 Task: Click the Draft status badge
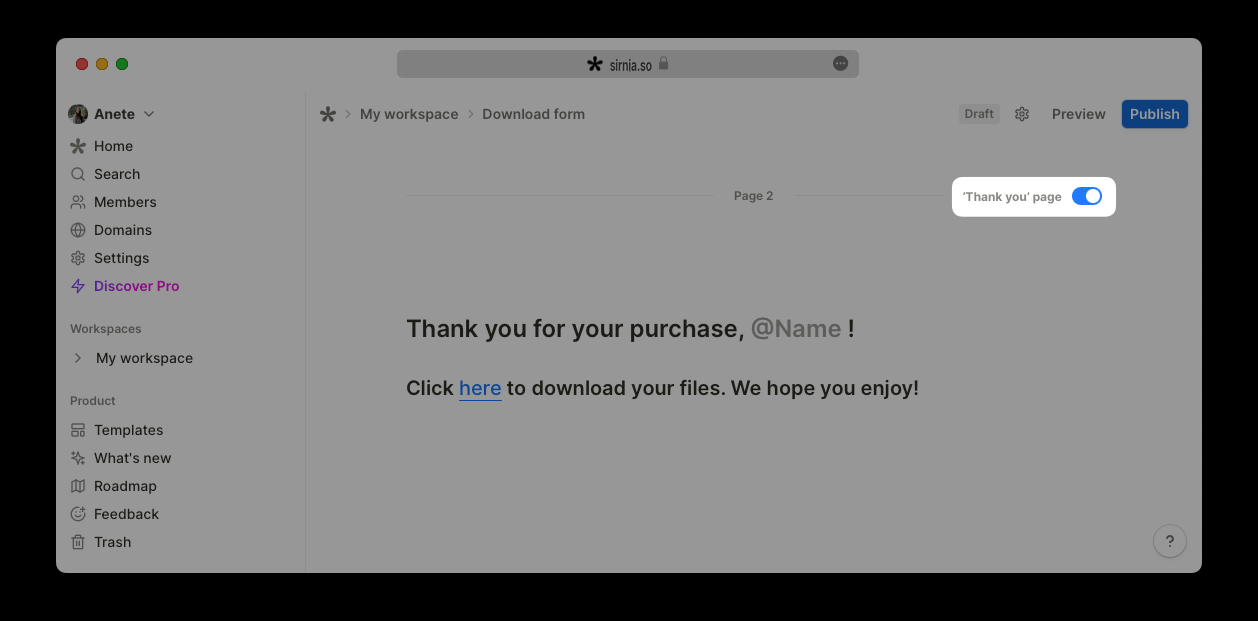pos(979,114)
